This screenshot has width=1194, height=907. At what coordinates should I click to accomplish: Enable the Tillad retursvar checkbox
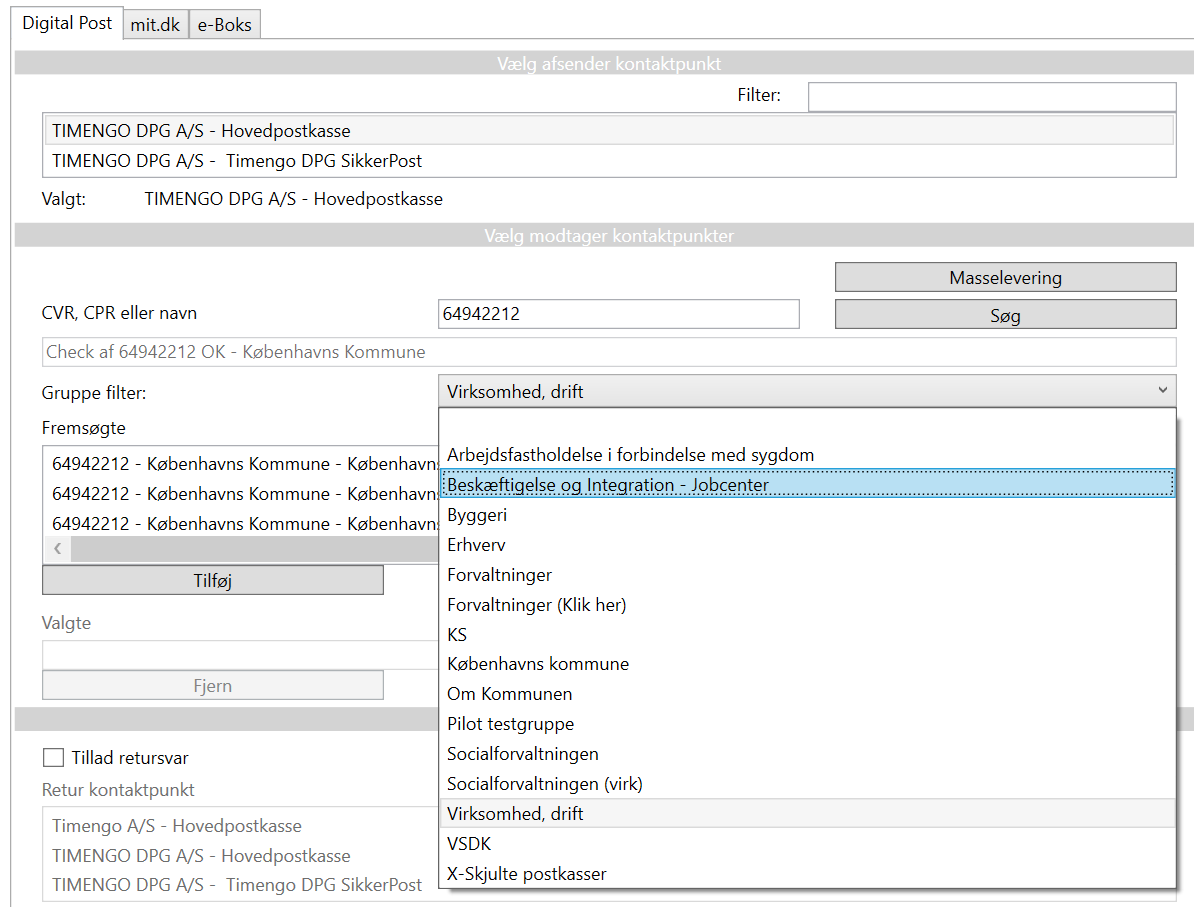point(54,758)
